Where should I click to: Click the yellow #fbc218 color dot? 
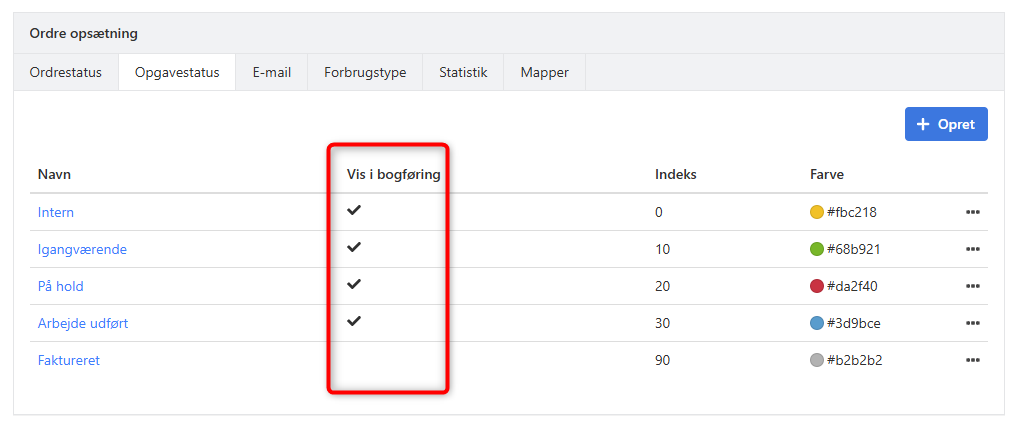click(817, 212)
